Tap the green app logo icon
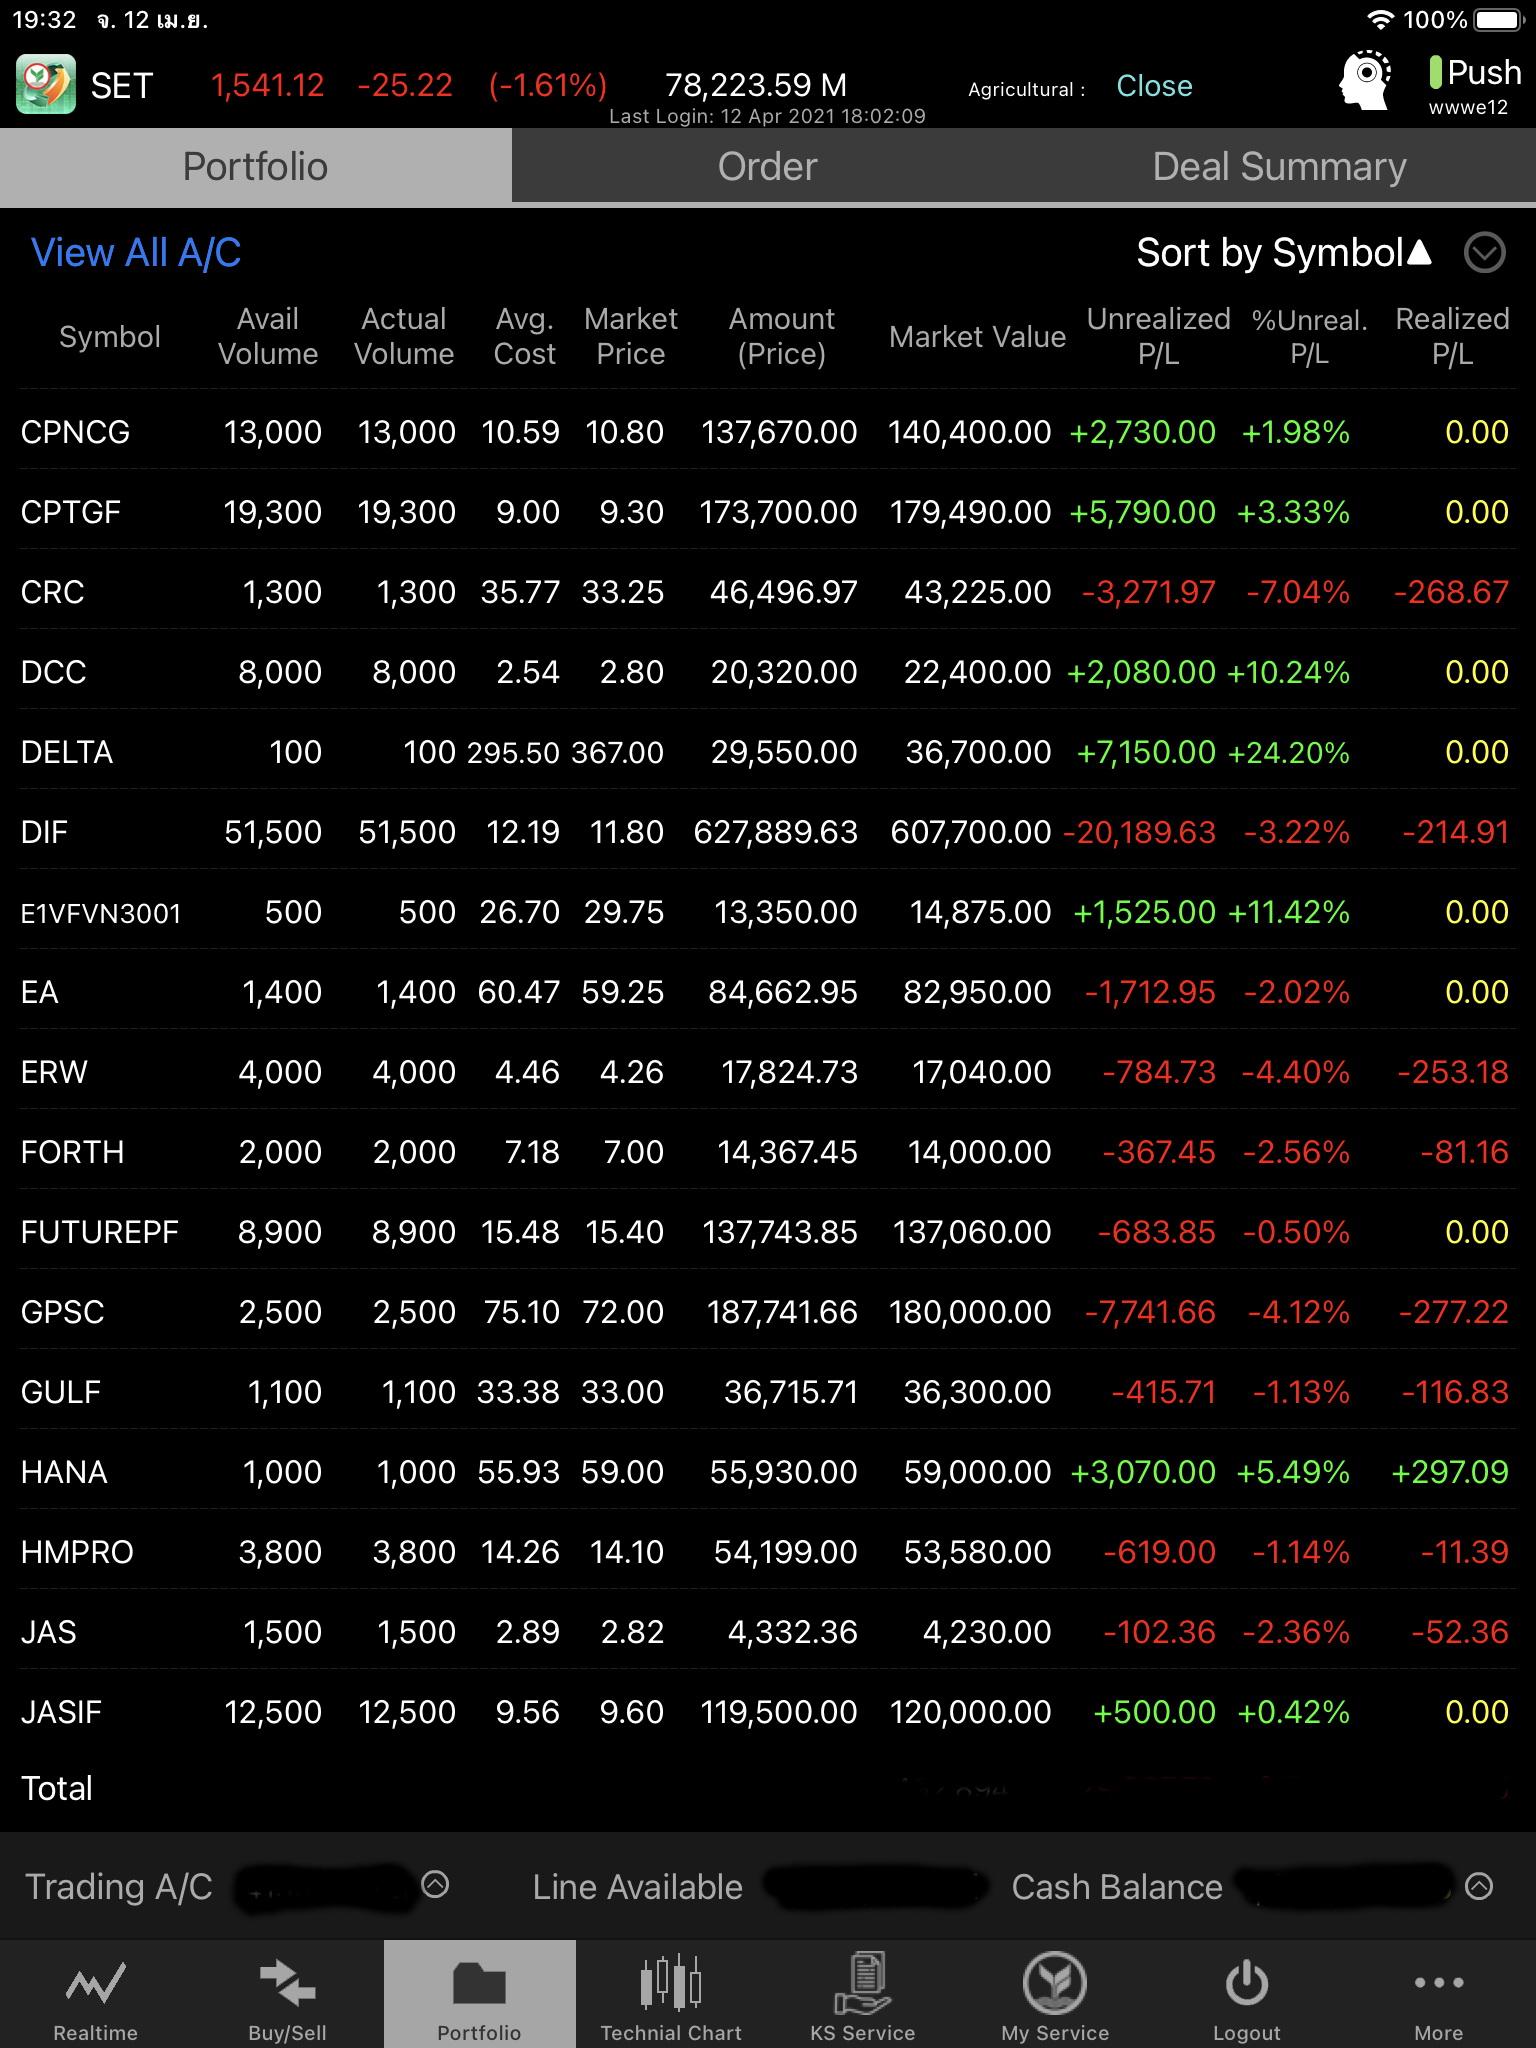The height and width of the screenshot is (2048, 1536). coord(46,85)
